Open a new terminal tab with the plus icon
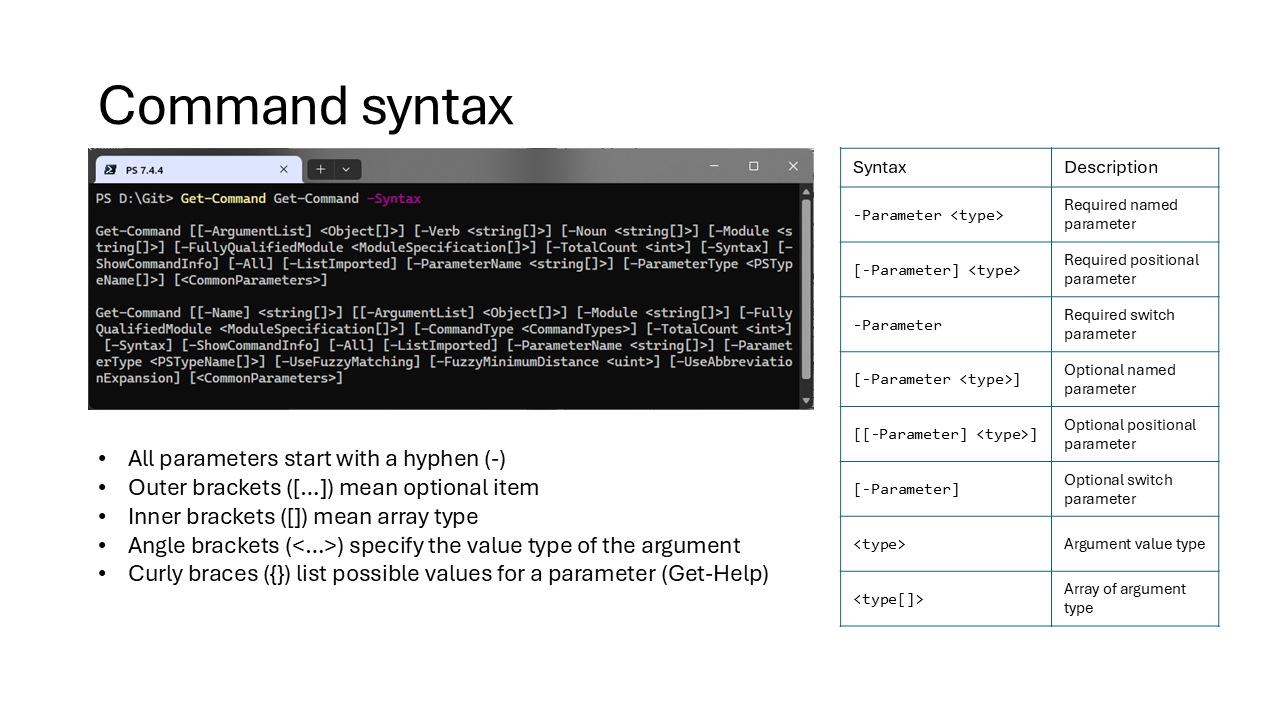1280x720 pixels. click(318, 169)
